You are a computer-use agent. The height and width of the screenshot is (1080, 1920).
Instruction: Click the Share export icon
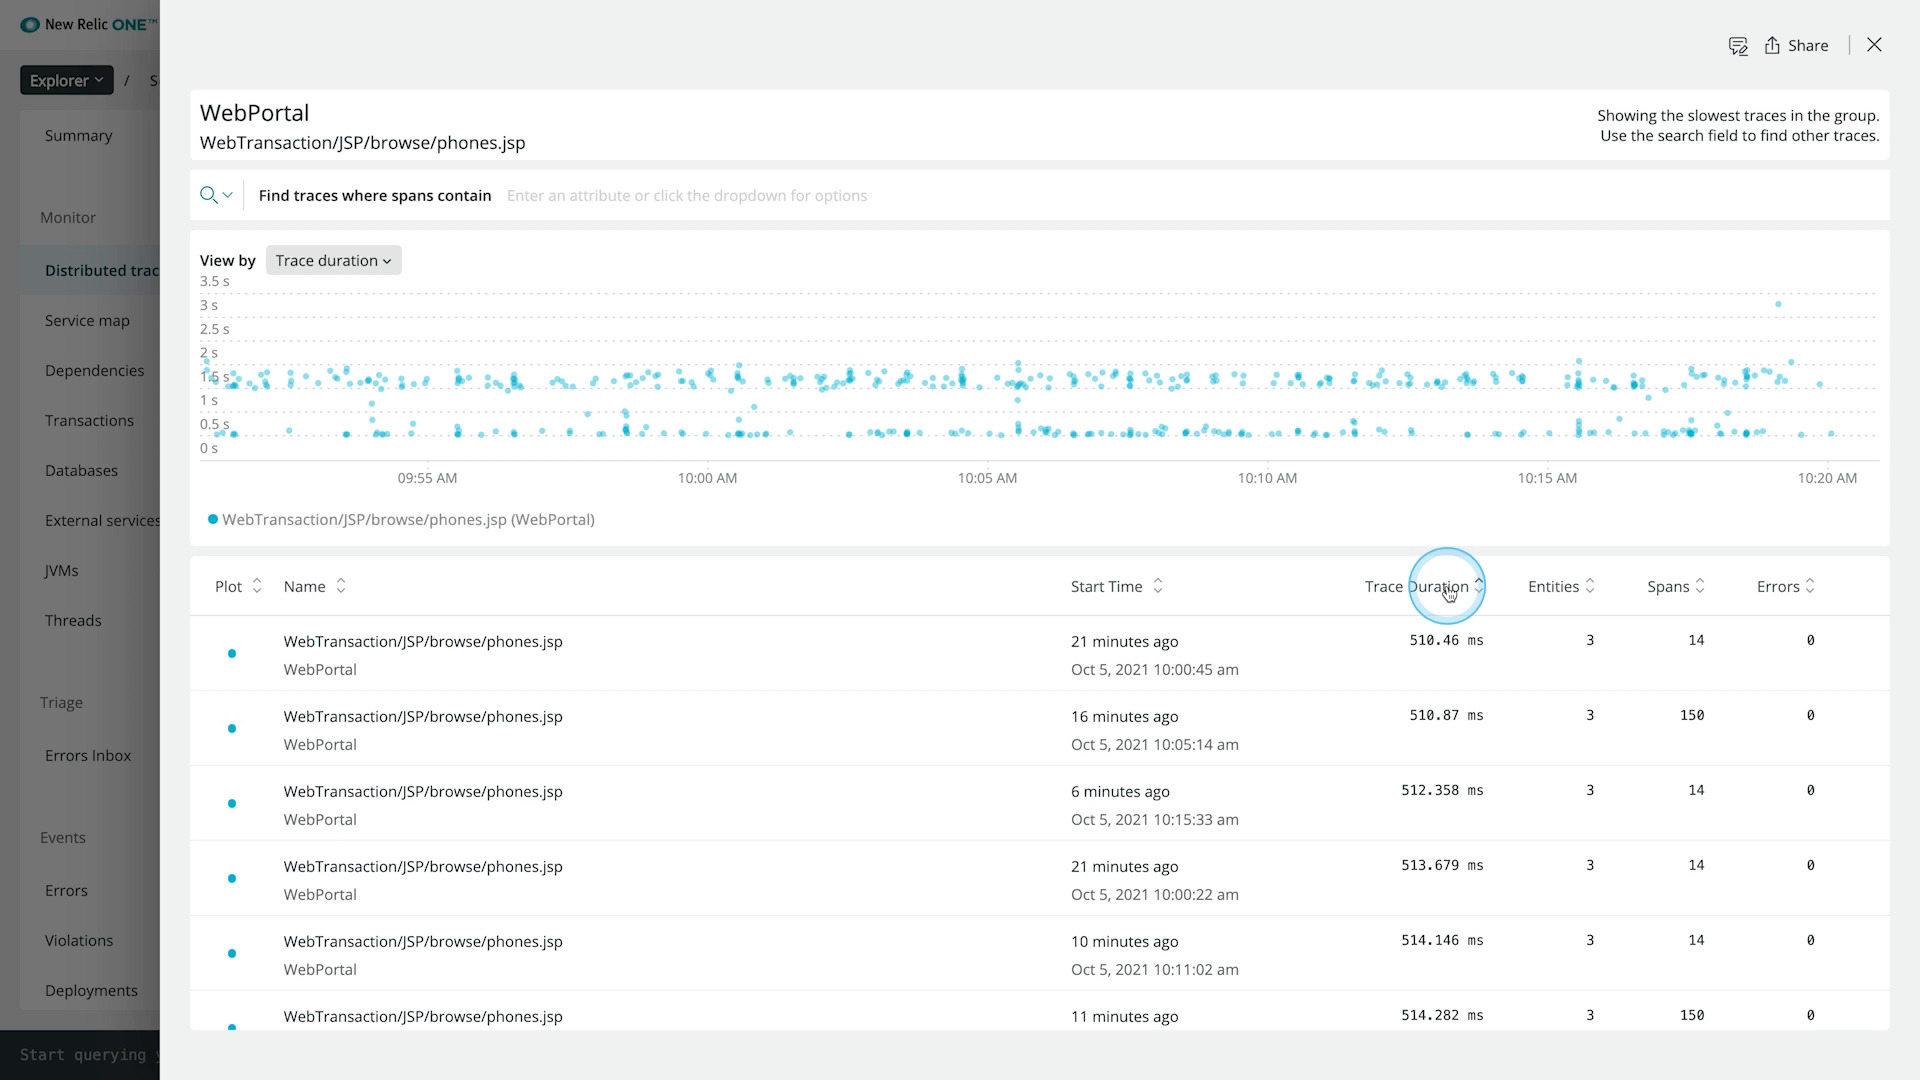(x=1770, y=45)
